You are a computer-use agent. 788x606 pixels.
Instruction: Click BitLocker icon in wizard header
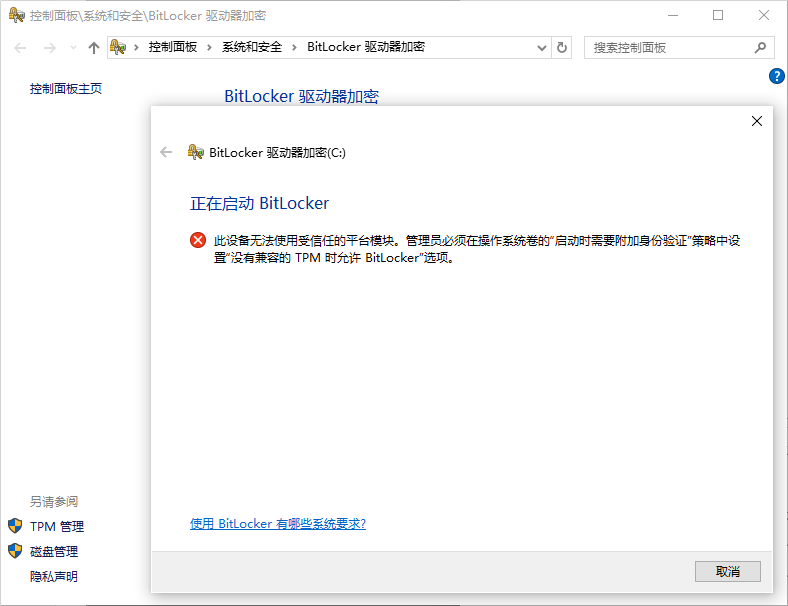pyautogui.click(x=195, y=152)
